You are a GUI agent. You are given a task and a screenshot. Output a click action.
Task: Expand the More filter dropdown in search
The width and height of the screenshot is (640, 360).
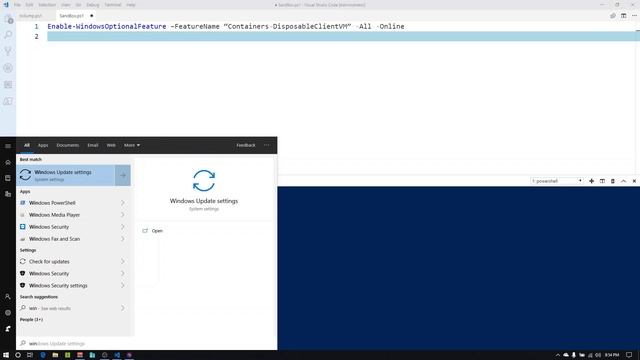[x=132, y=145]
